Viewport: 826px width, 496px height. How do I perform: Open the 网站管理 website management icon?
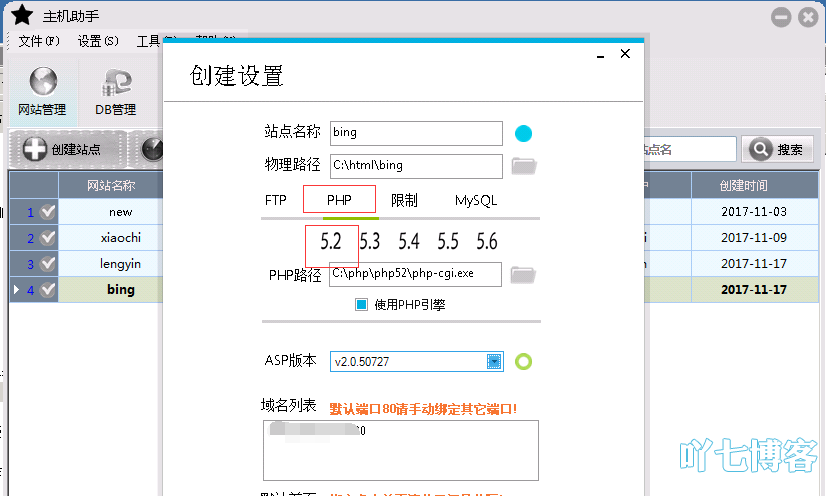(x=42, y=91)
